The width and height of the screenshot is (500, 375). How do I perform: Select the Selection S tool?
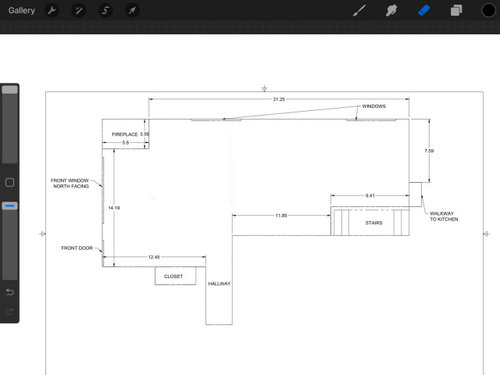(106, 11)
